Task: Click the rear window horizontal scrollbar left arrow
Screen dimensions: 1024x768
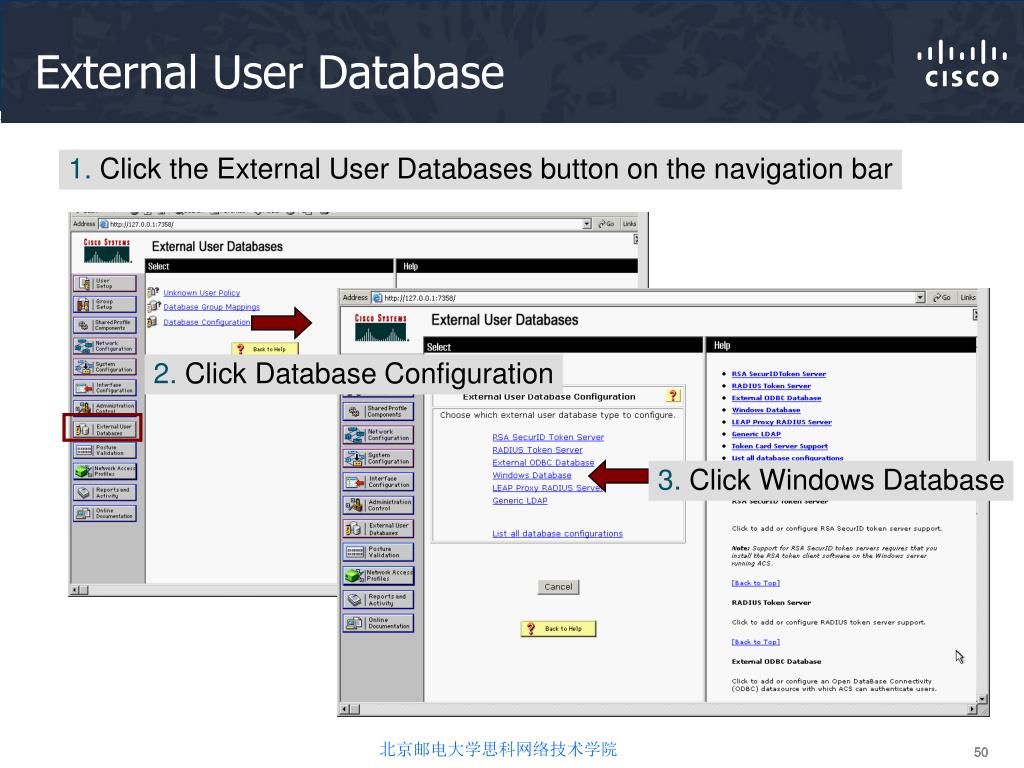Action: [x=75, y=590]
